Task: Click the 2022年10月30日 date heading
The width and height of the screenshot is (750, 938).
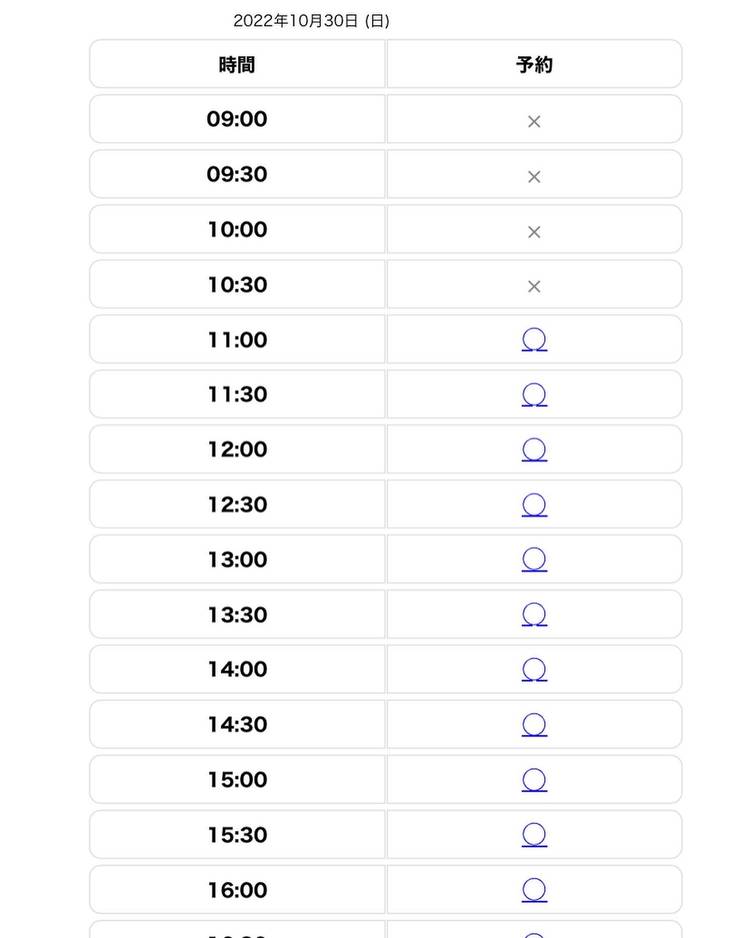Action: pos(311,21)
